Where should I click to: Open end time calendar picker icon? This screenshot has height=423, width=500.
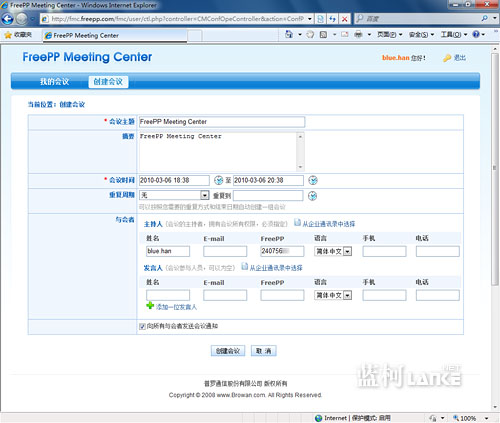313,180
